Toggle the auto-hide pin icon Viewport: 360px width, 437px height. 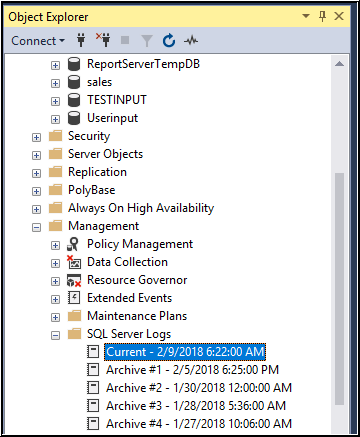pos(322,16)
